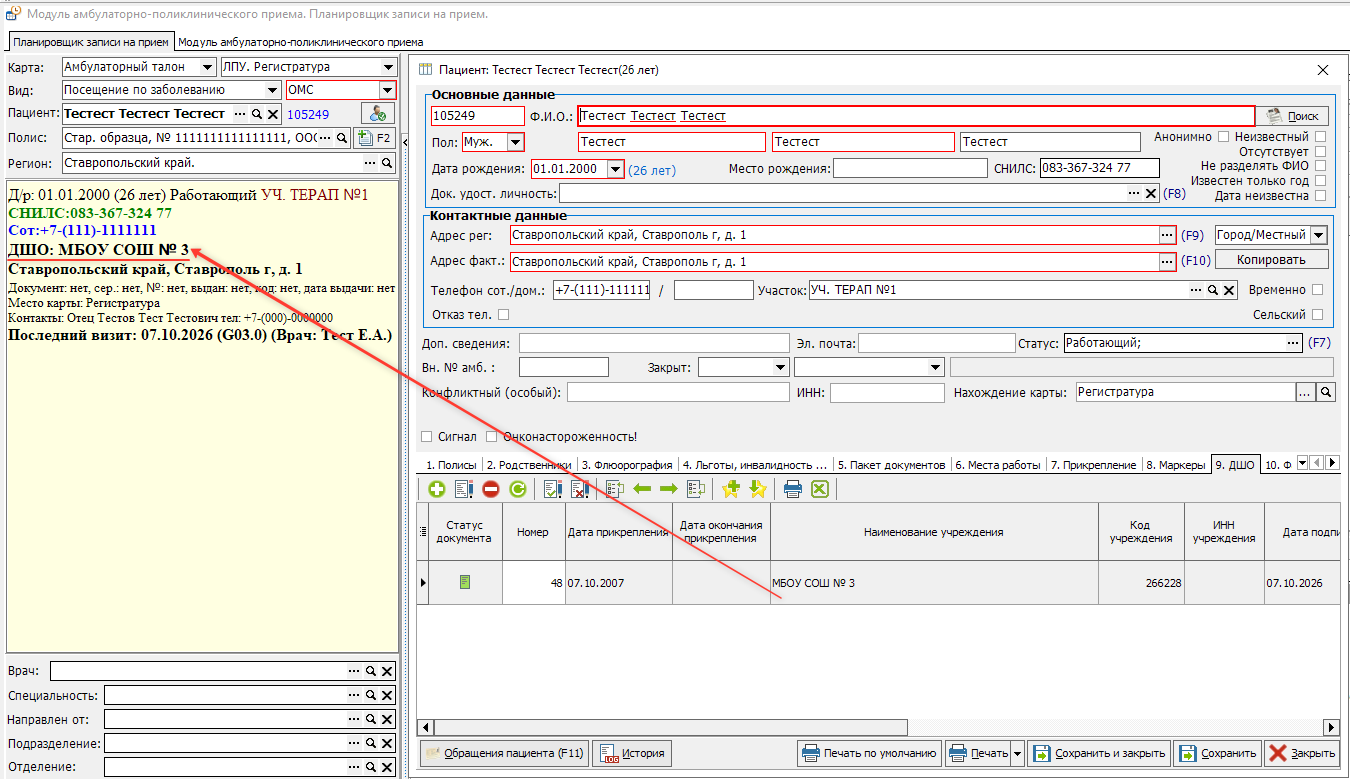Switch to Модуль амбулаторно-поликлинического приема tab
The height and width of the screenshot is (779, 1350).
tap(301, 42)
